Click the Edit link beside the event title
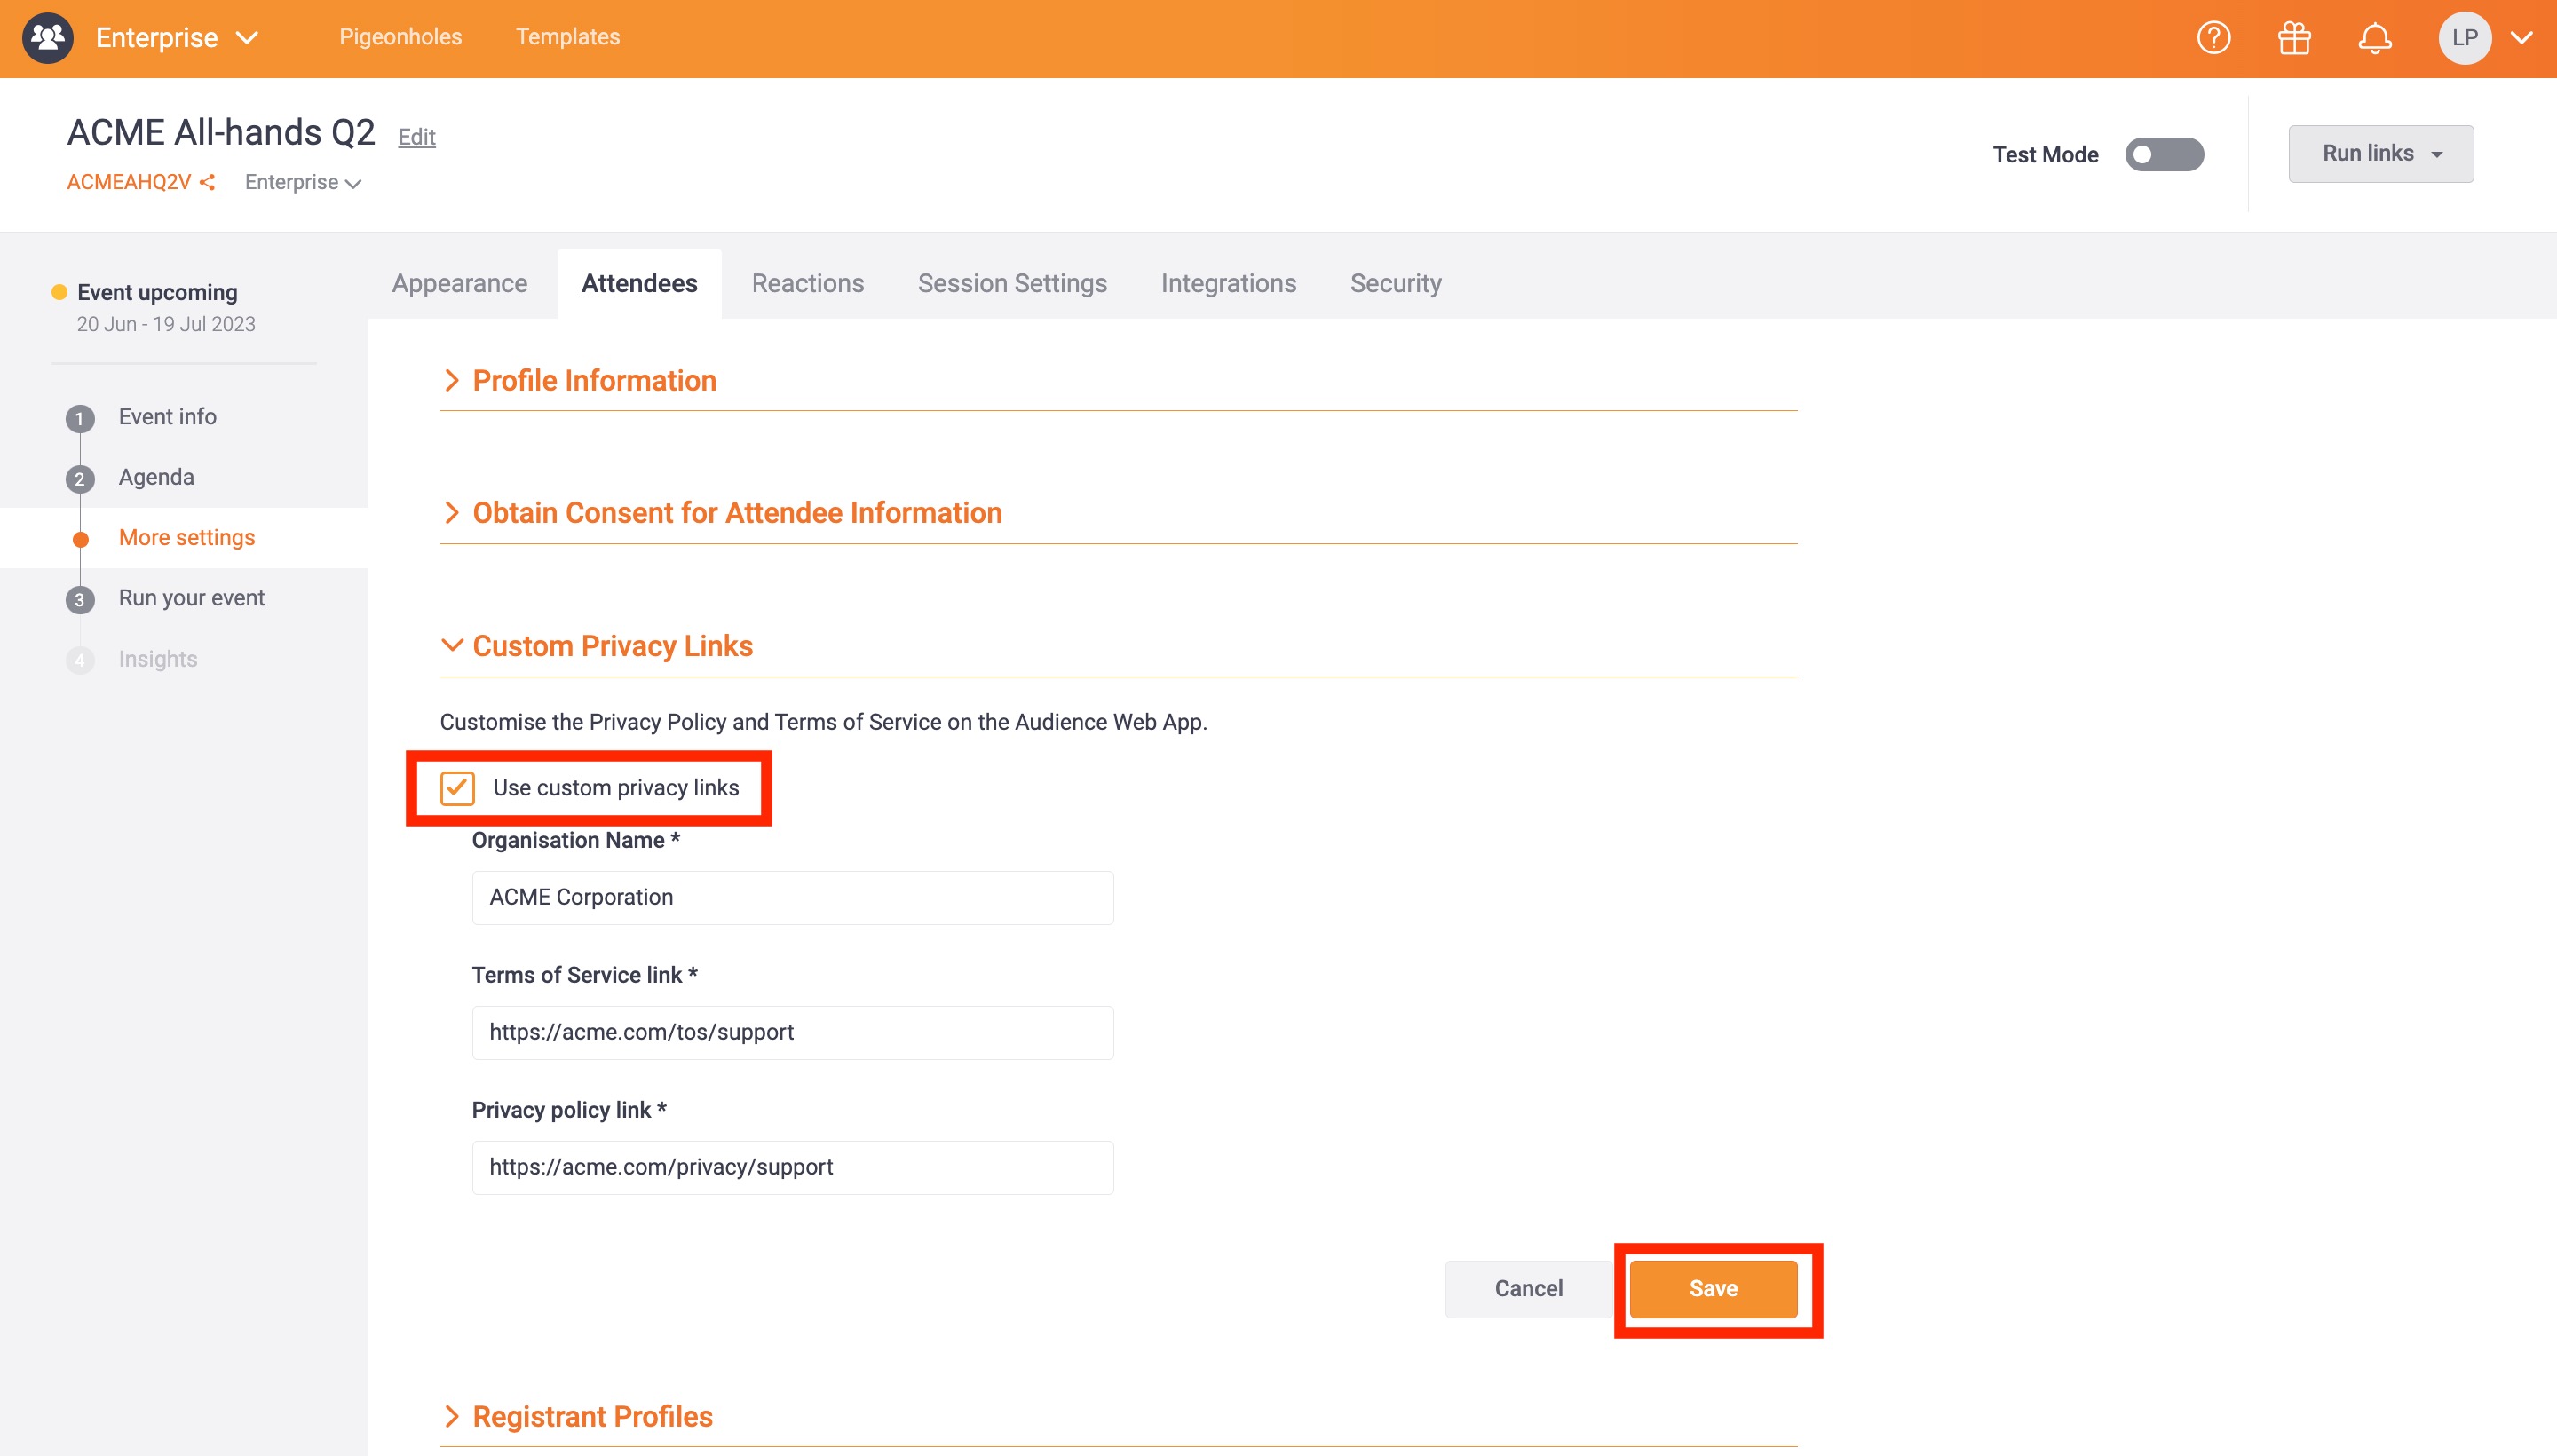2557x1456 pixels. [416, 137]
